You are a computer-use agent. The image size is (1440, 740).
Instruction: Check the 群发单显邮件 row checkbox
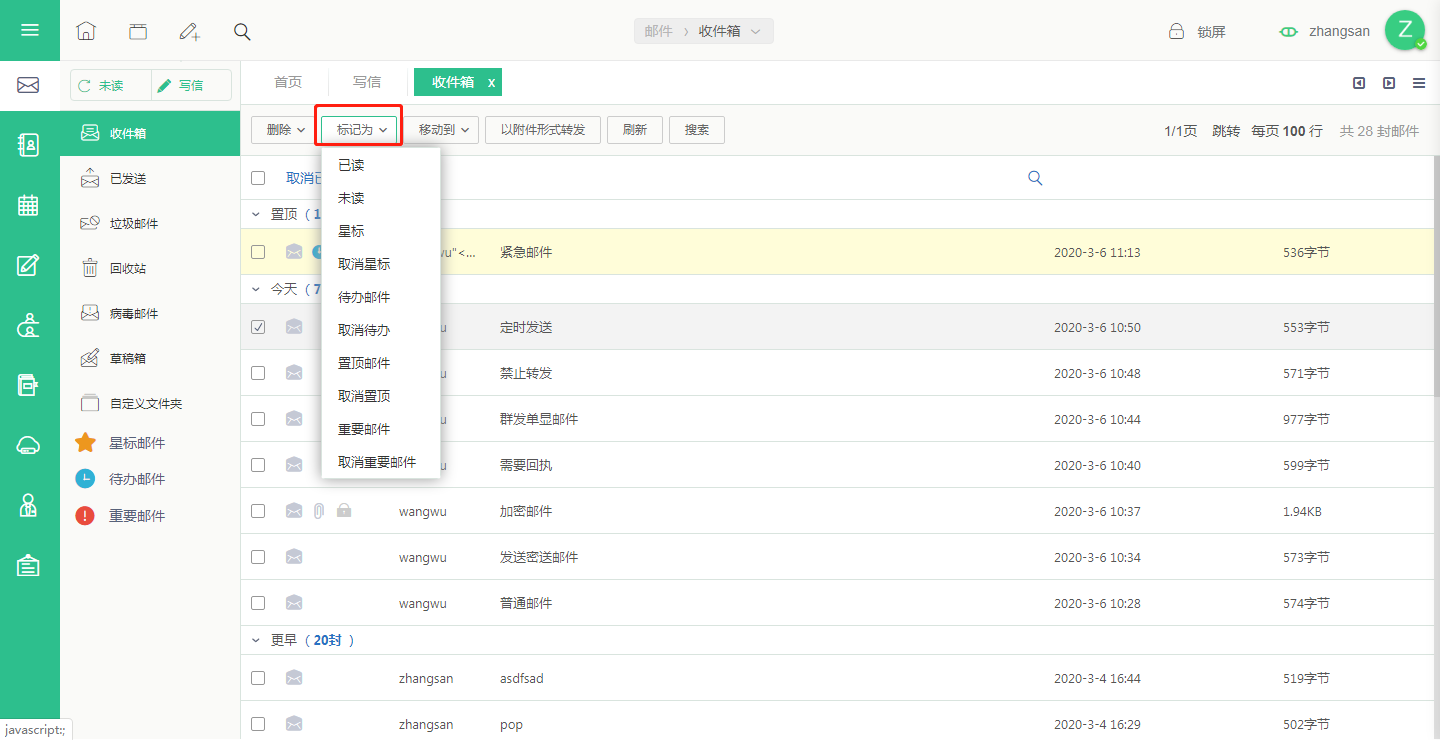pos(258,419)
